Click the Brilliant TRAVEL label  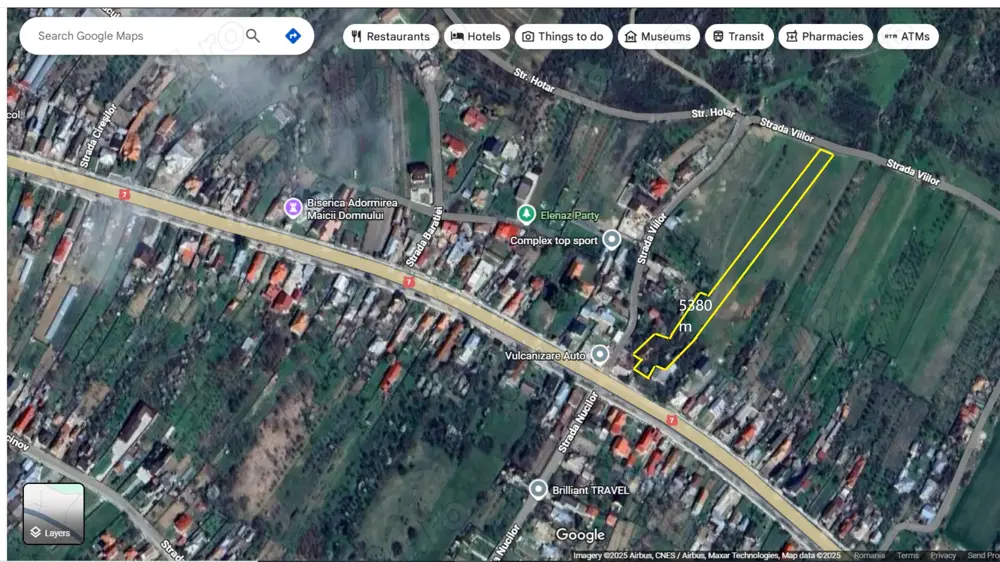click(591, 490)
